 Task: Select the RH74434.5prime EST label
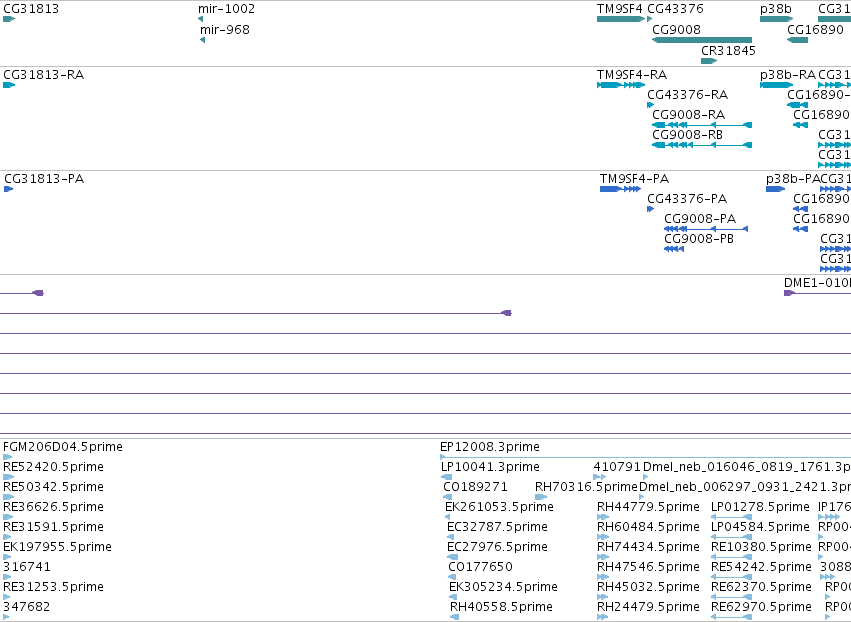pyautogui.click(x=648, y=547)
